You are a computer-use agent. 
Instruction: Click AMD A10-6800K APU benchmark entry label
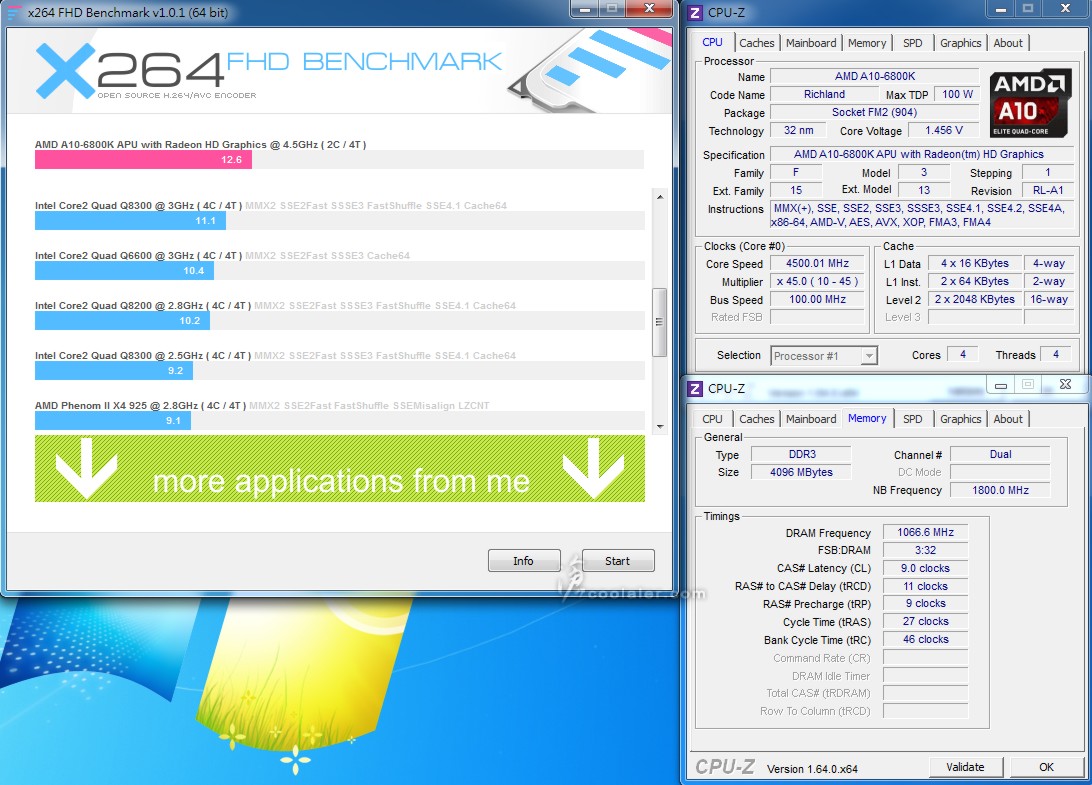click(x=201, y=145)
